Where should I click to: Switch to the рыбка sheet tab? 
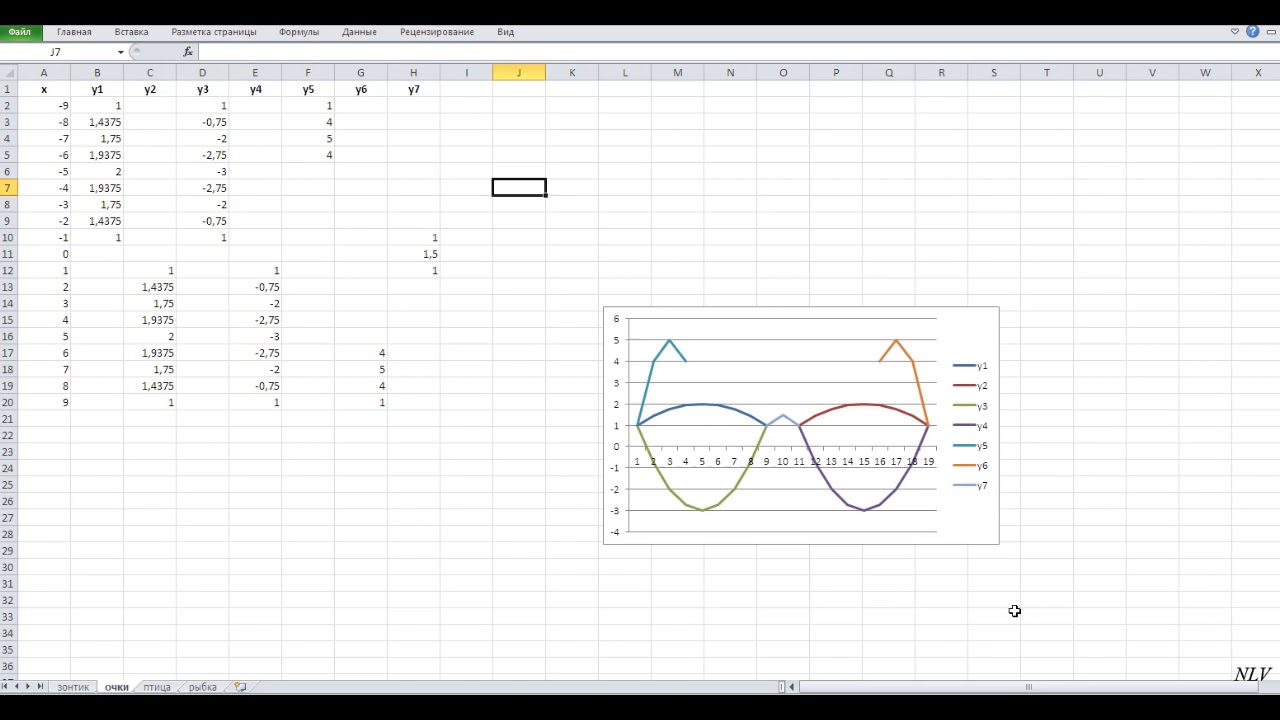click(x=202, y=687)
